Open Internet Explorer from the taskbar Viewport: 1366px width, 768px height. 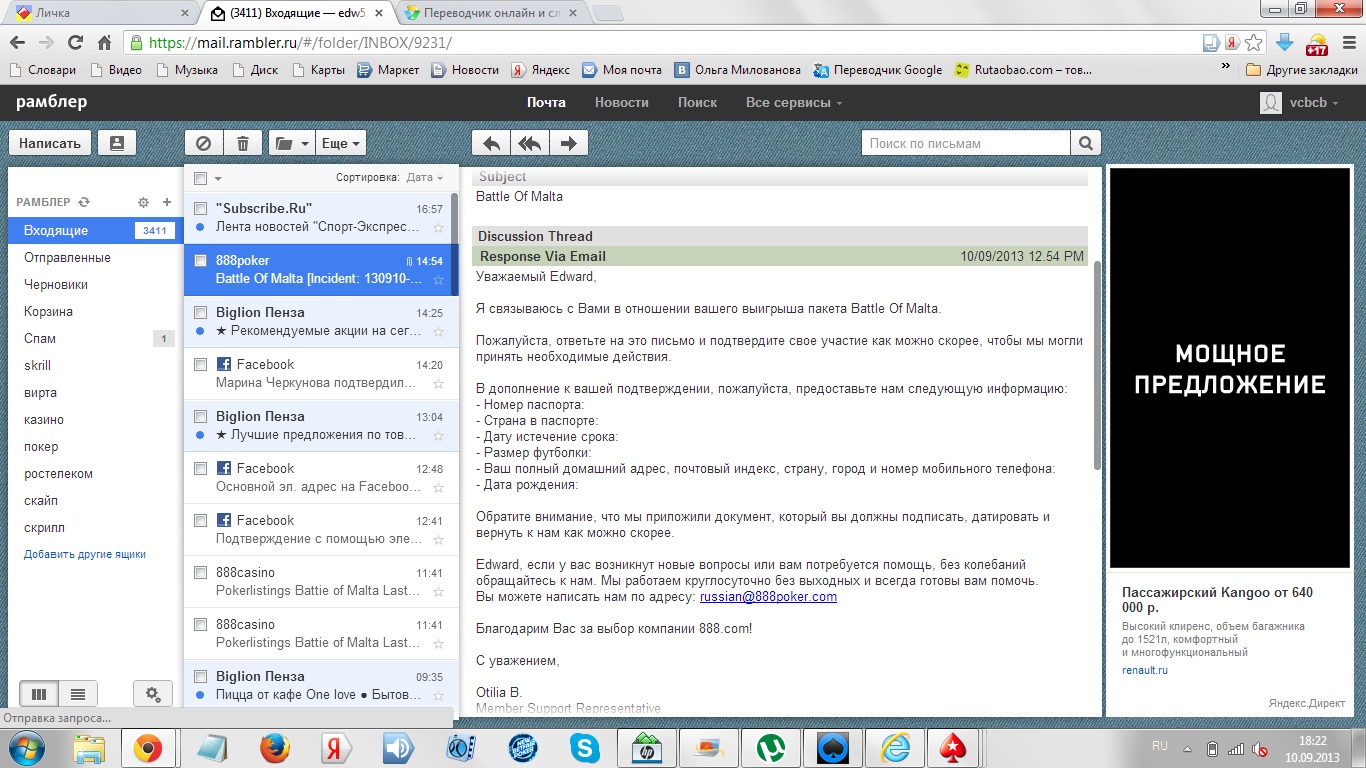pos(895,748)
